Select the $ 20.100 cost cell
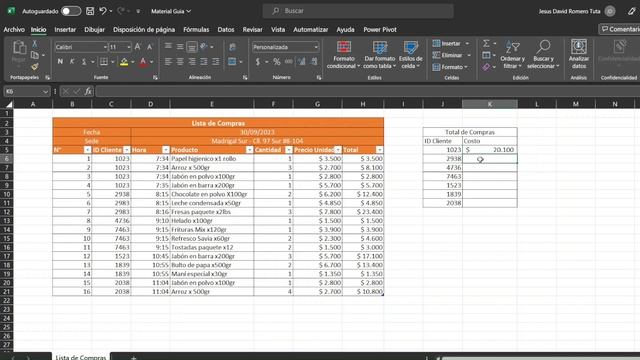The image size is (640, 360). [x=490, y=150]
